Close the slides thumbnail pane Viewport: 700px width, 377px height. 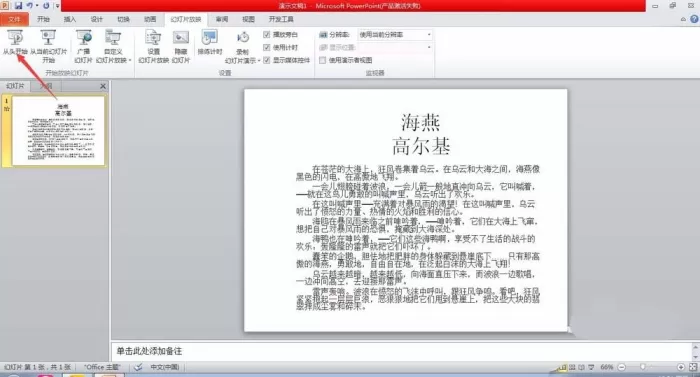pos(103,86)
